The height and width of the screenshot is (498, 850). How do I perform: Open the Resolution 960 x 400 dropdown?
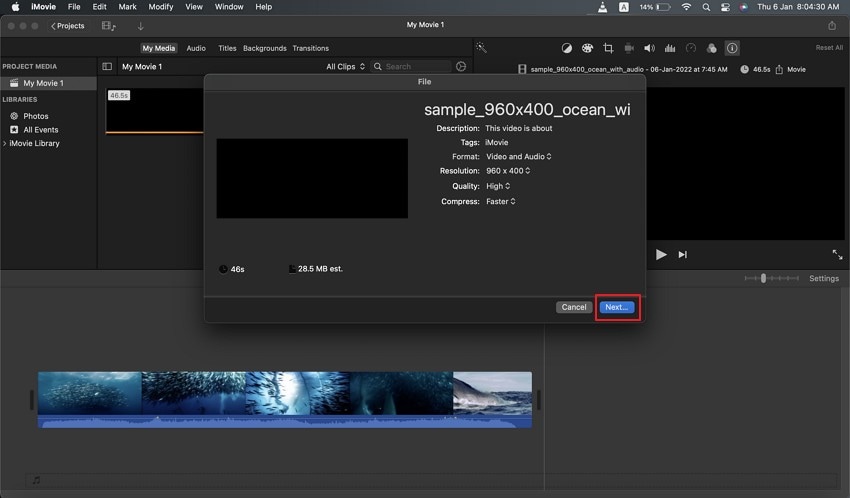pyautogui.click(x=507, y=171)
